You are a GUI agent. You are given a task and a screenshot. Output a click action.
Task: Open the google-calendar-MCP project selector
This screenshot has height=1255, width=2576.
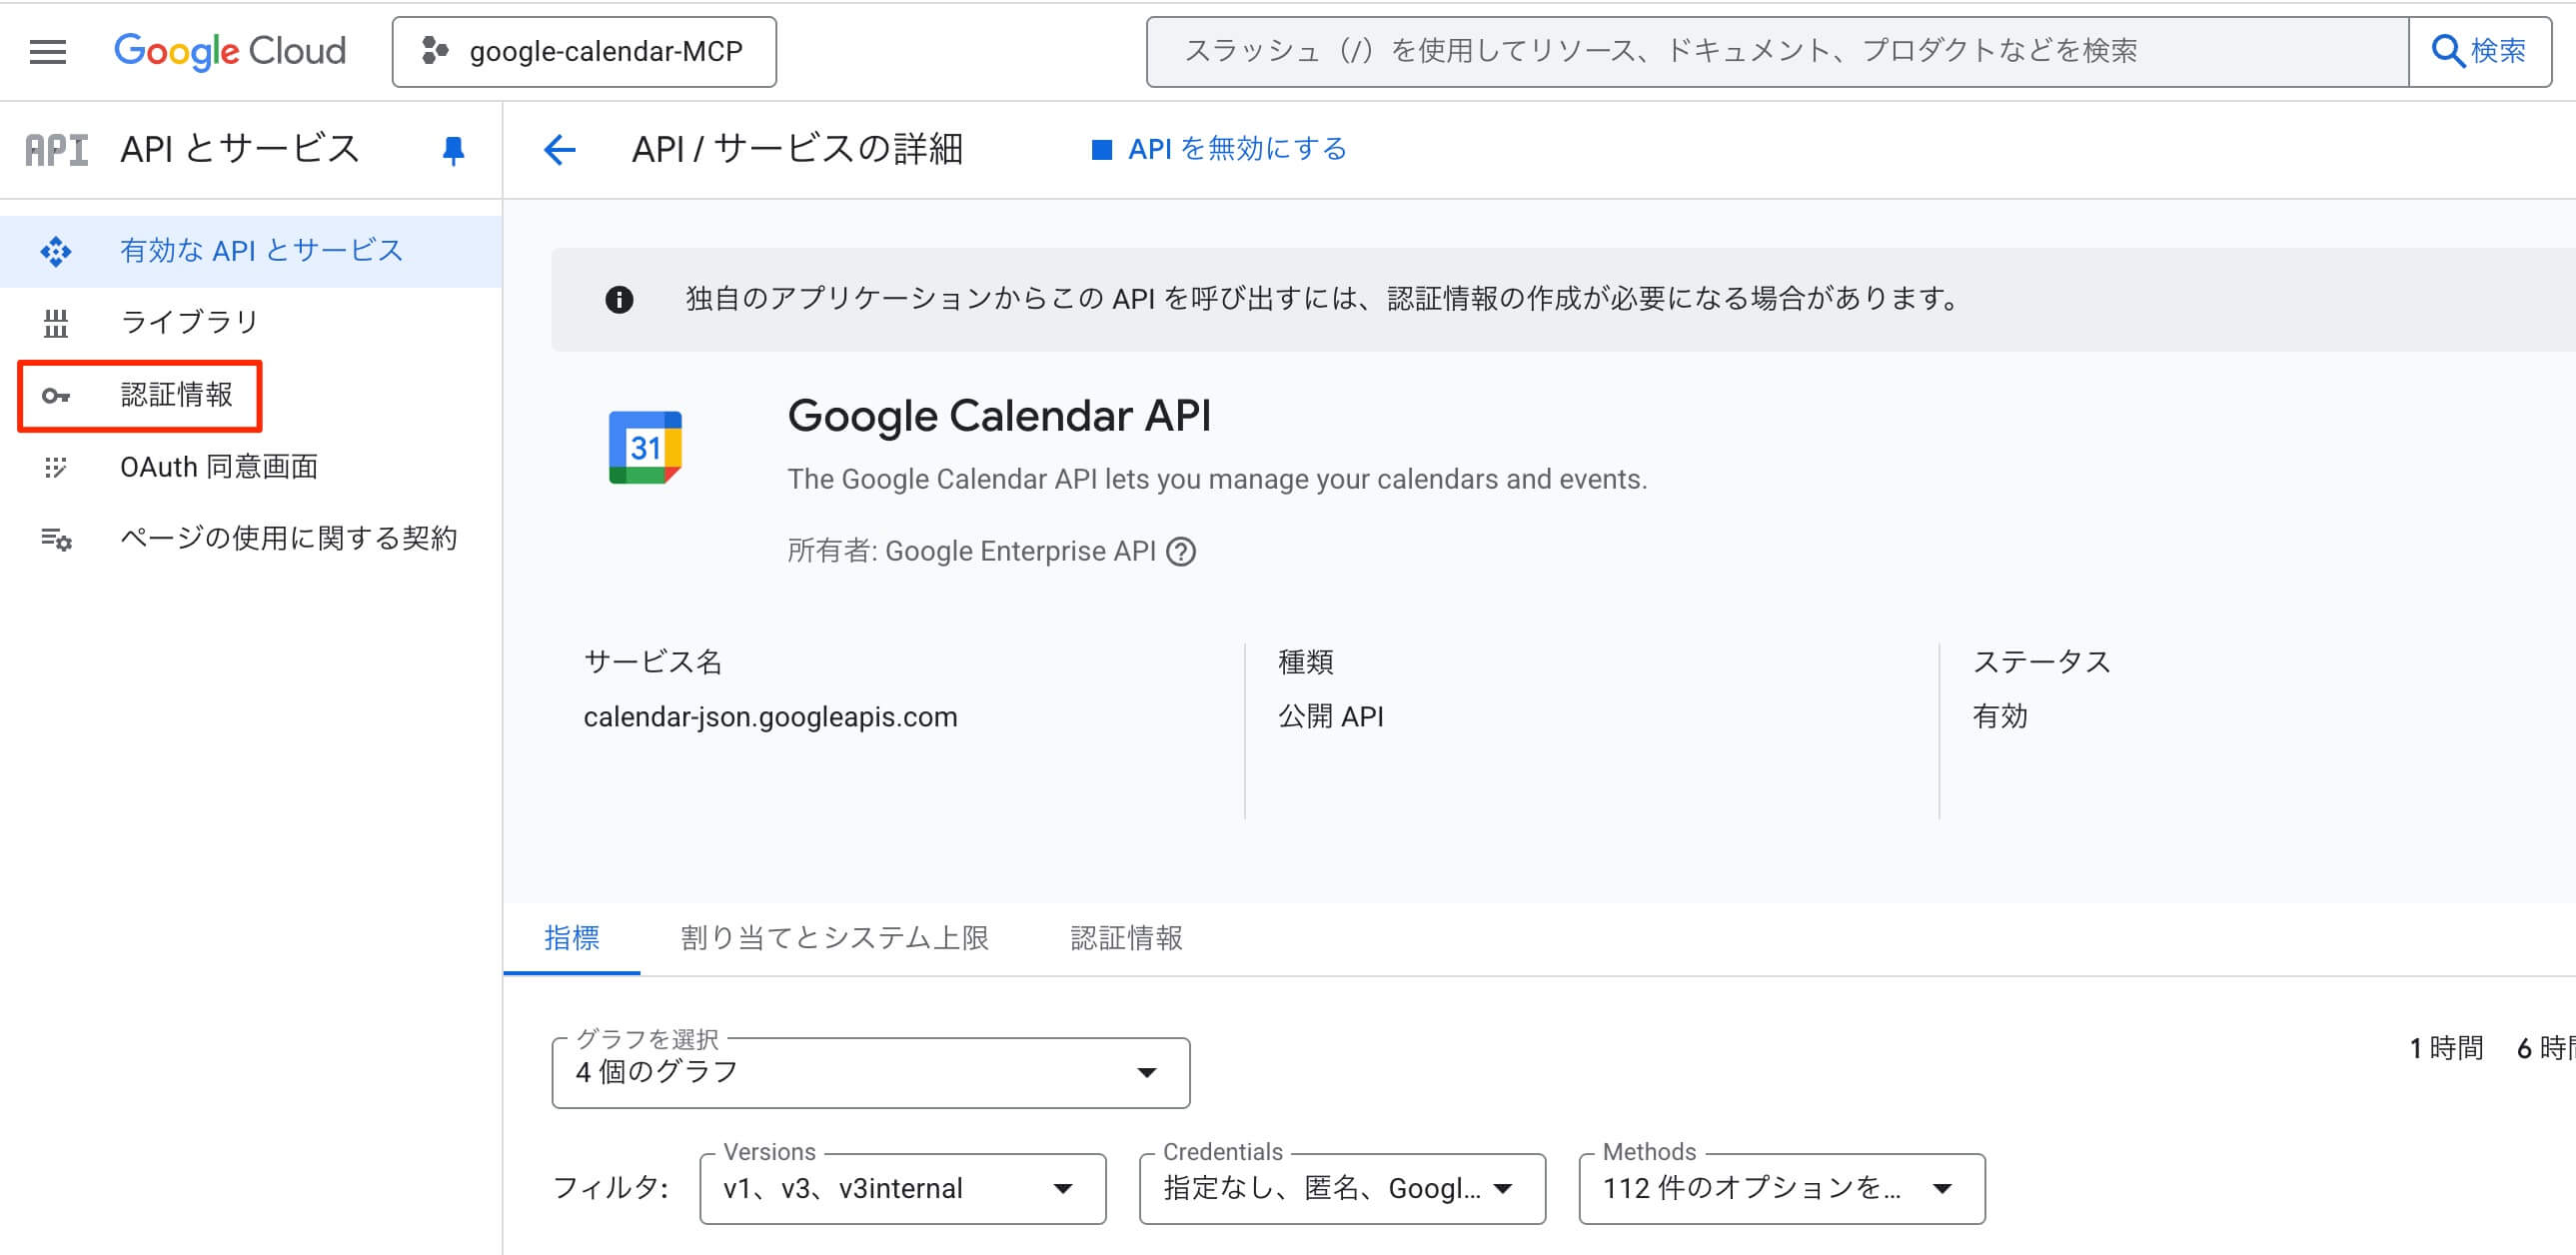coord(584,51)
